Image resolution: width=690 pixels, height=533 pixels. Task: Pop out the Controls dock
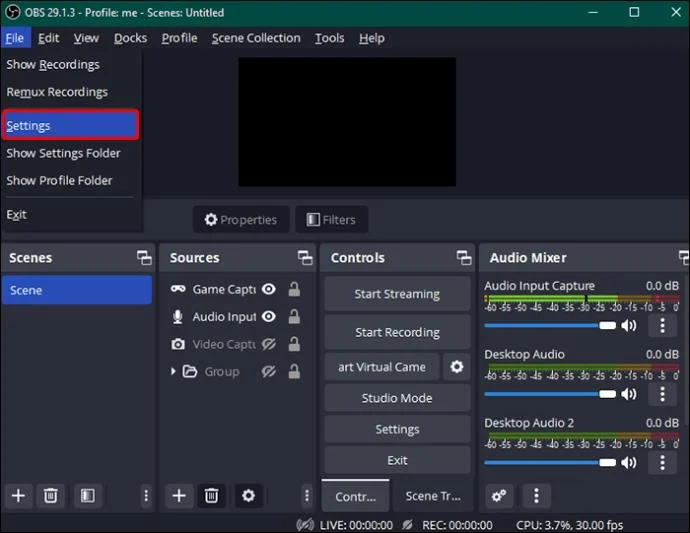[464, 258]
